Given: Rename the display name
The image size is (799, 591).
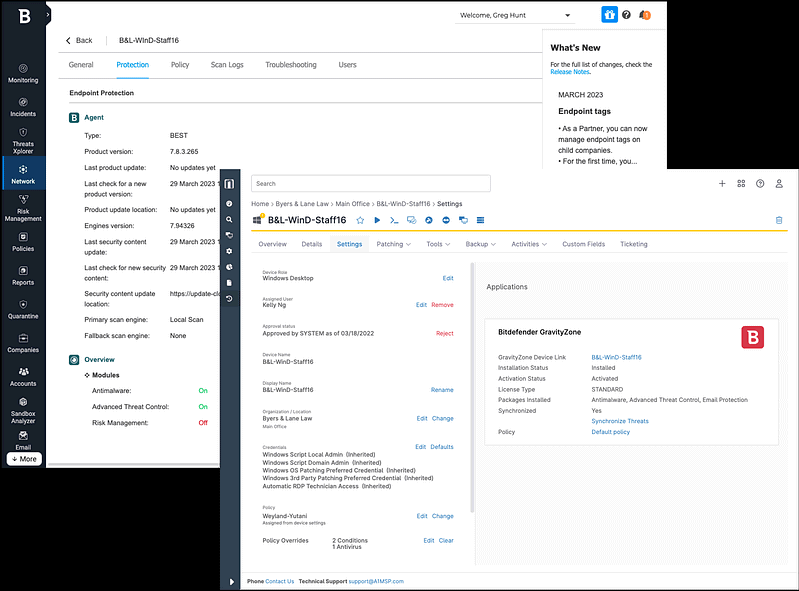Looking at the screenshot, I should [442, 390].
